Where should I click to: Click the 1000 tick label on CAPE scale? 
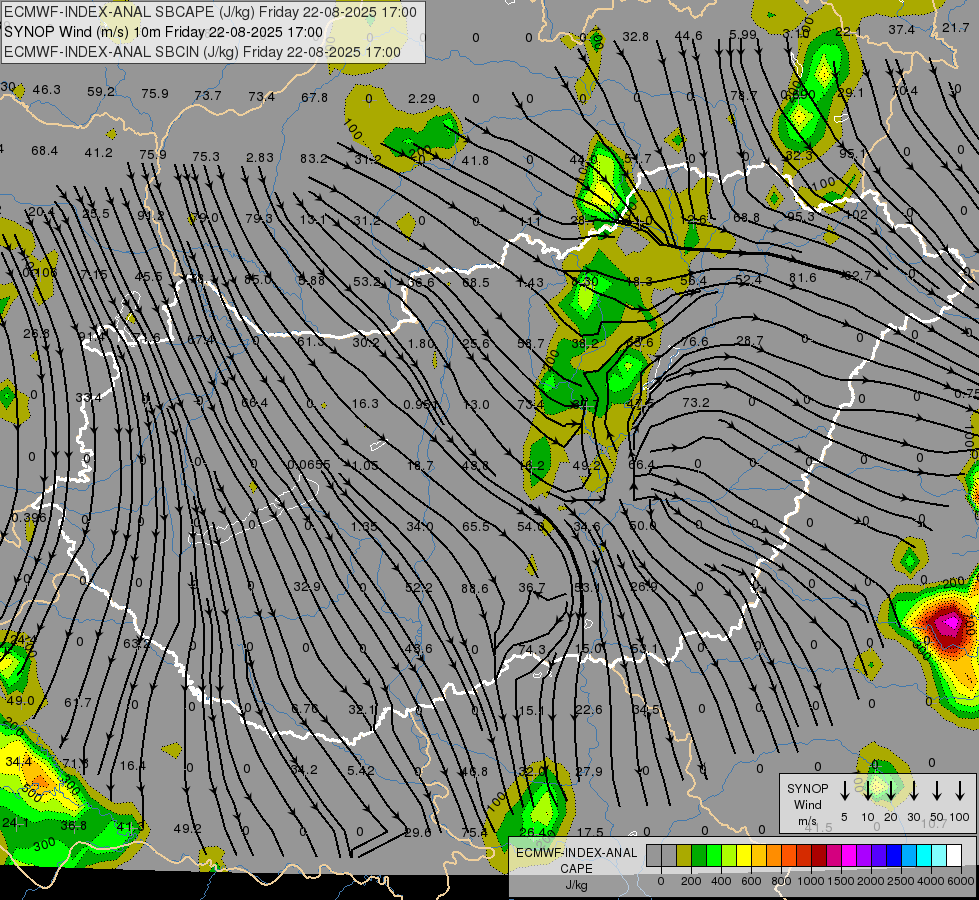(810, 881)
